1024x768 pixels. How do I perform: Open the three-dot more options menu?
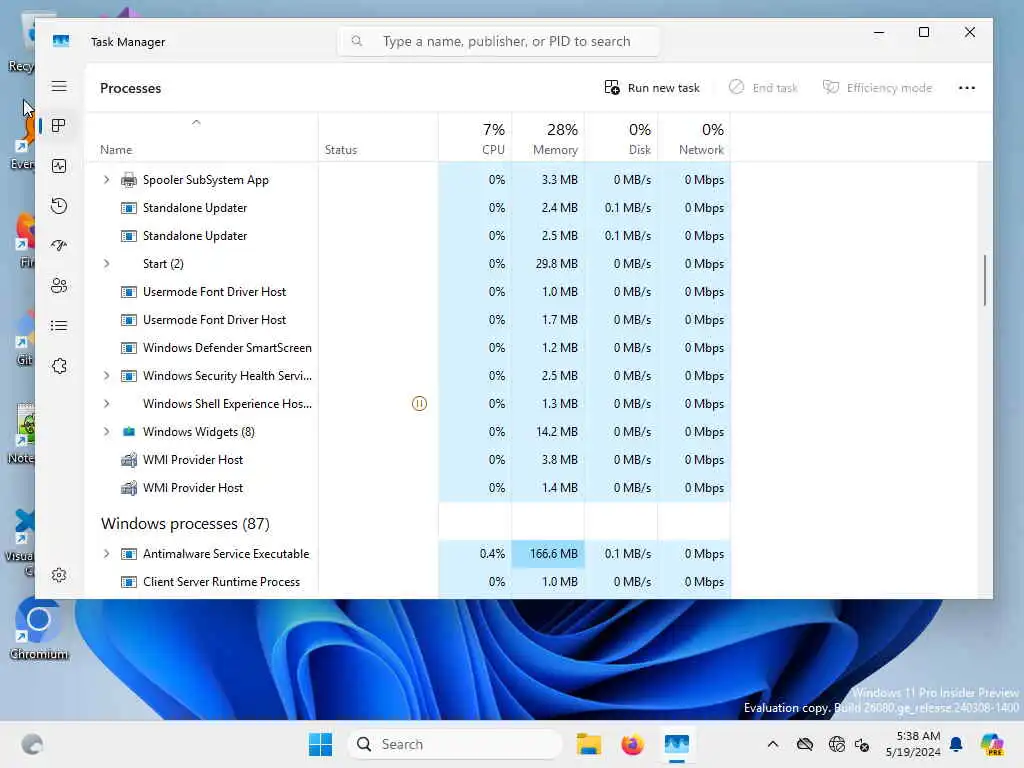pos(967,88)
